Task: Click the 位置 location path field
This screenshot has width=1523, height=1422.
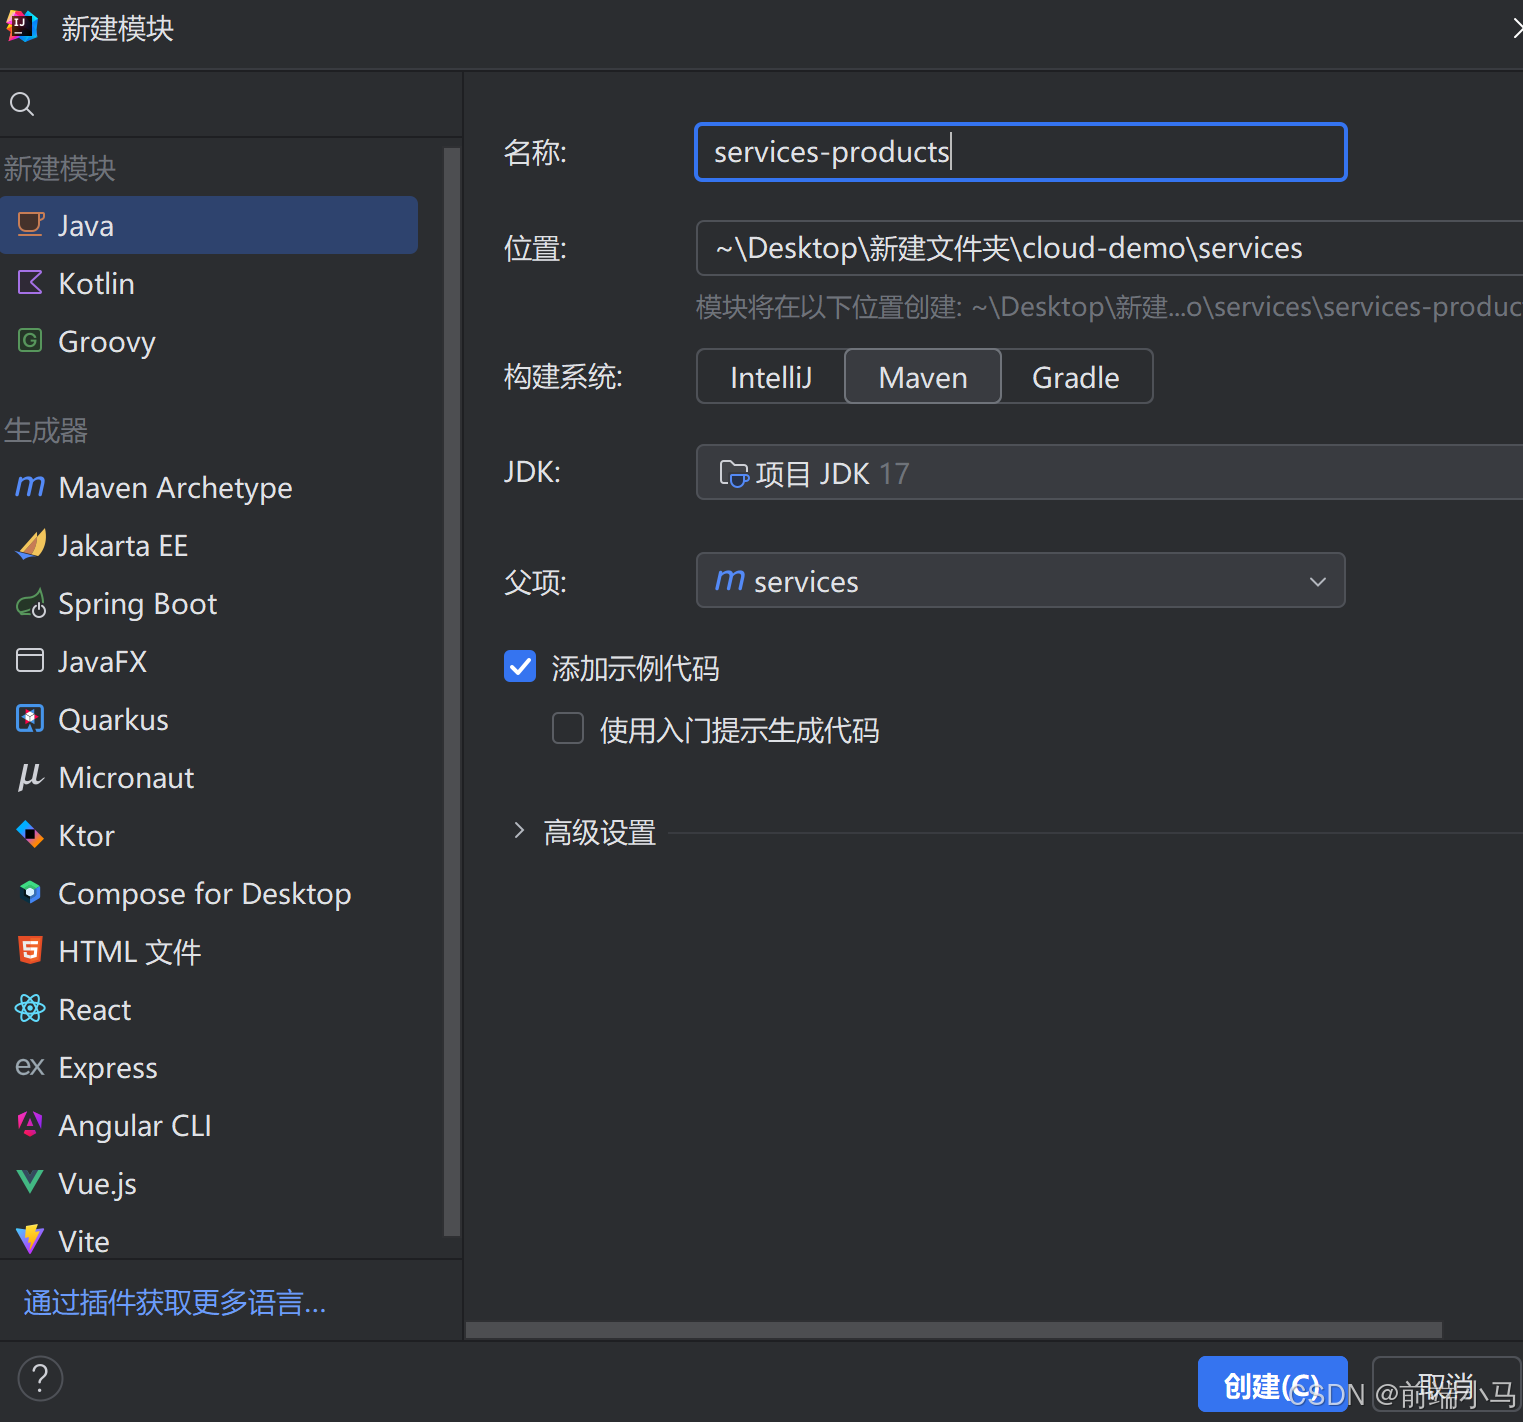Action: [1109, 247]
